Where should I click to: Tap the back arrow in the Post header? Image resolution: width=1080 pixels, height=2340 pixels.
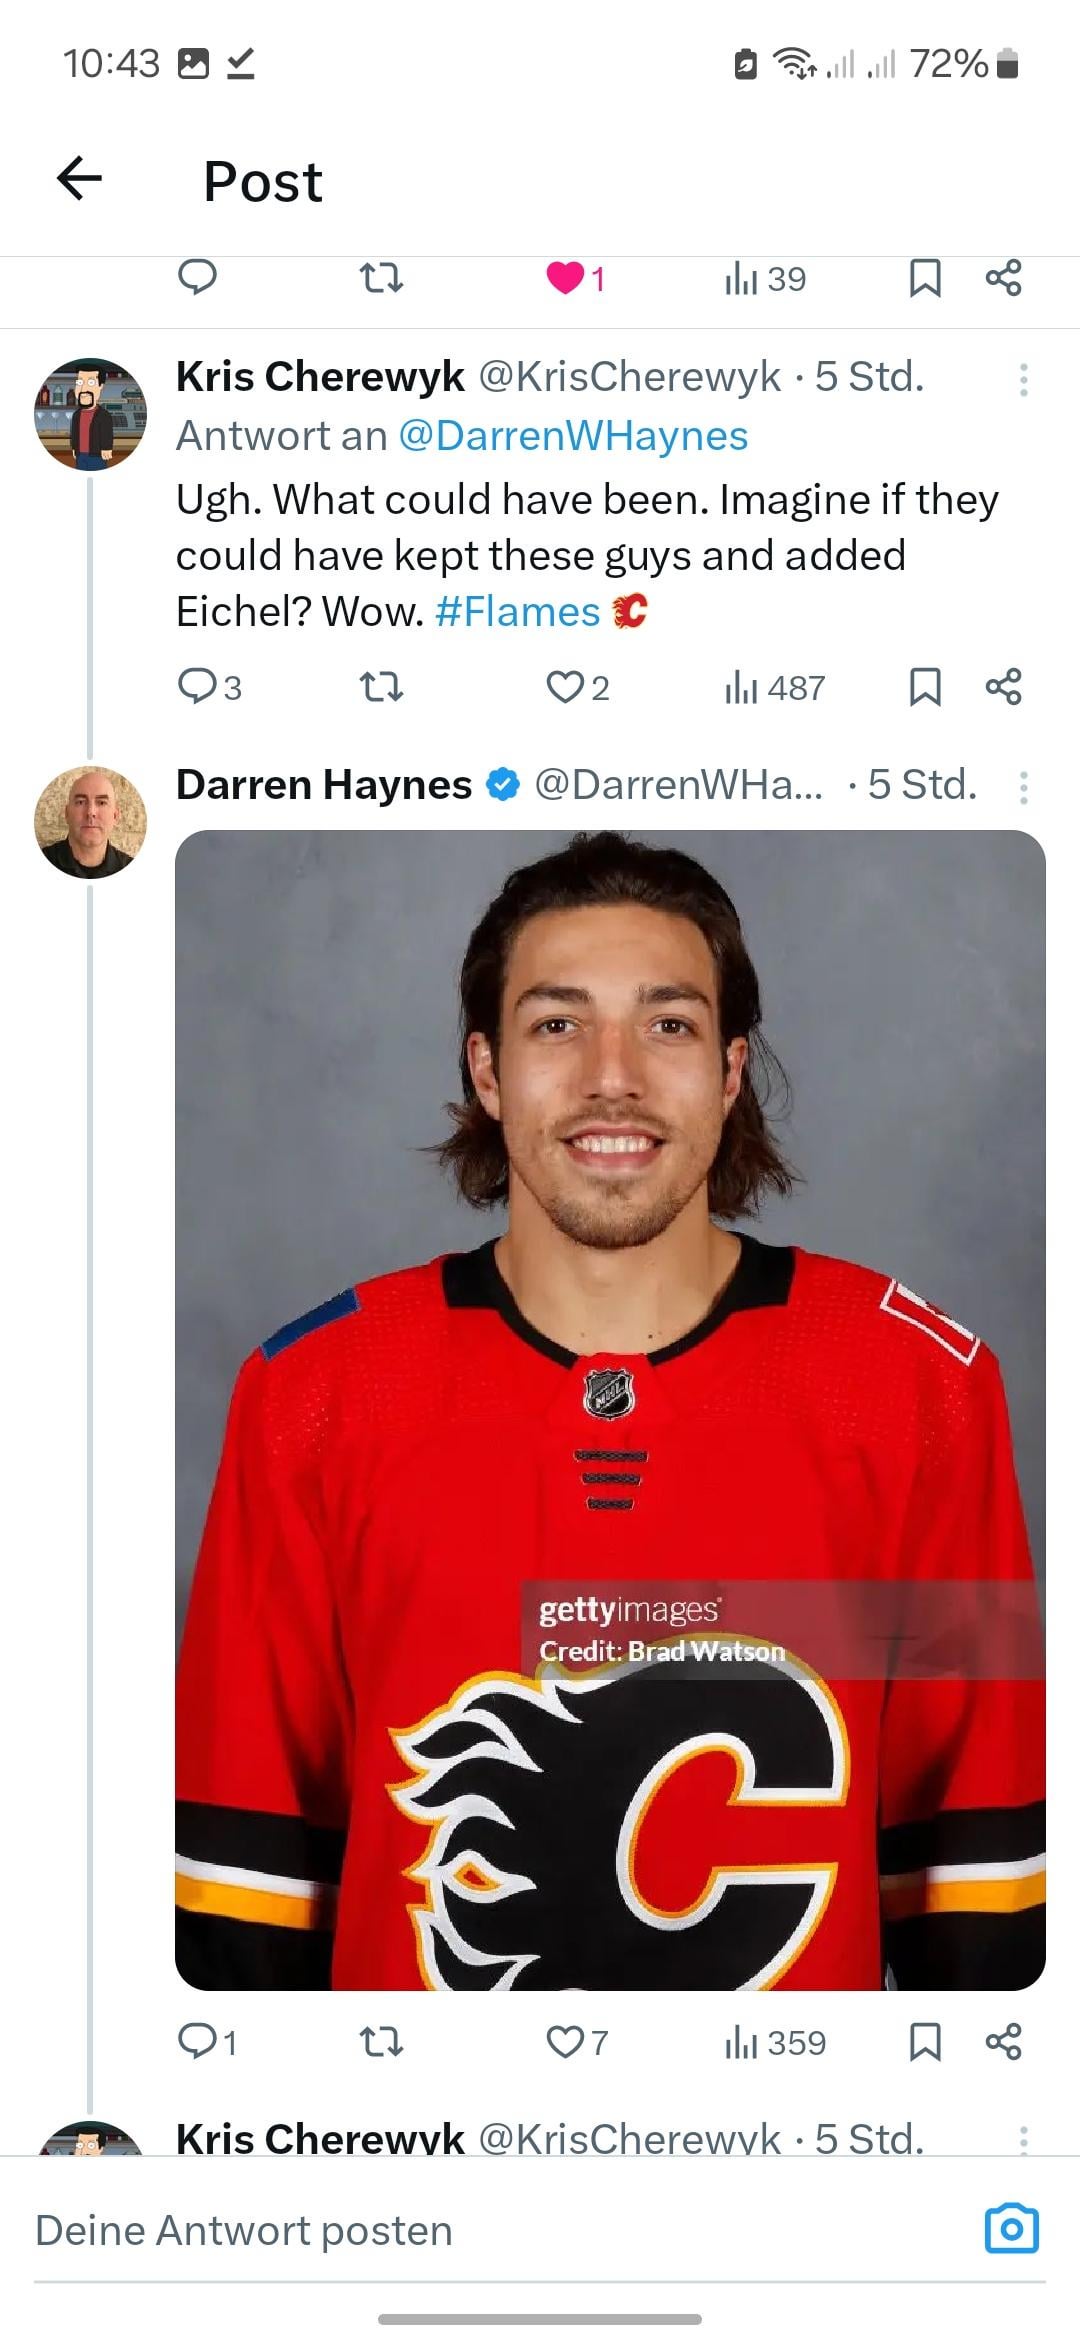pos(80,180)
